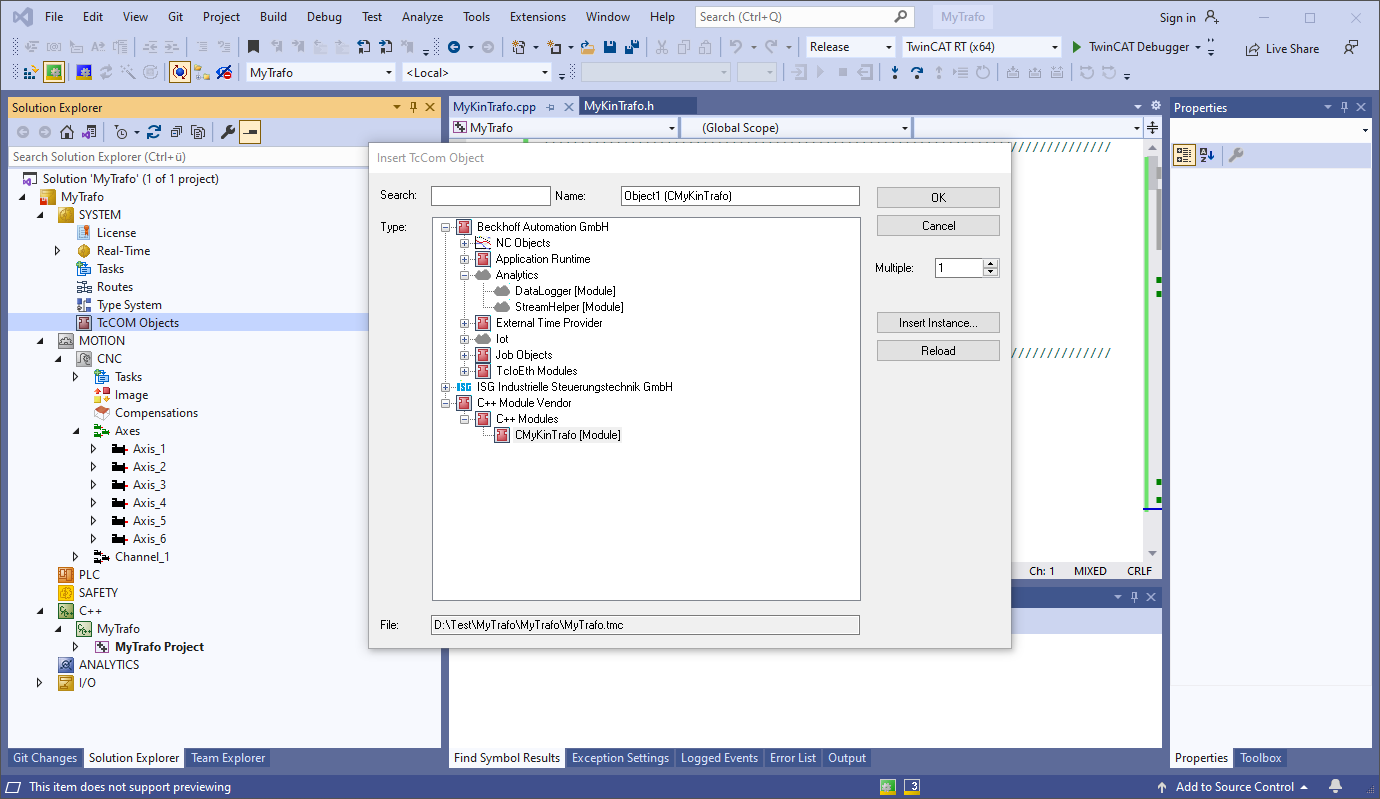The width and height of the screenshot is (1380, 799).
Task: Open the MyTrafo project dropdown in toolbar
Action: (x=321, y=72)
